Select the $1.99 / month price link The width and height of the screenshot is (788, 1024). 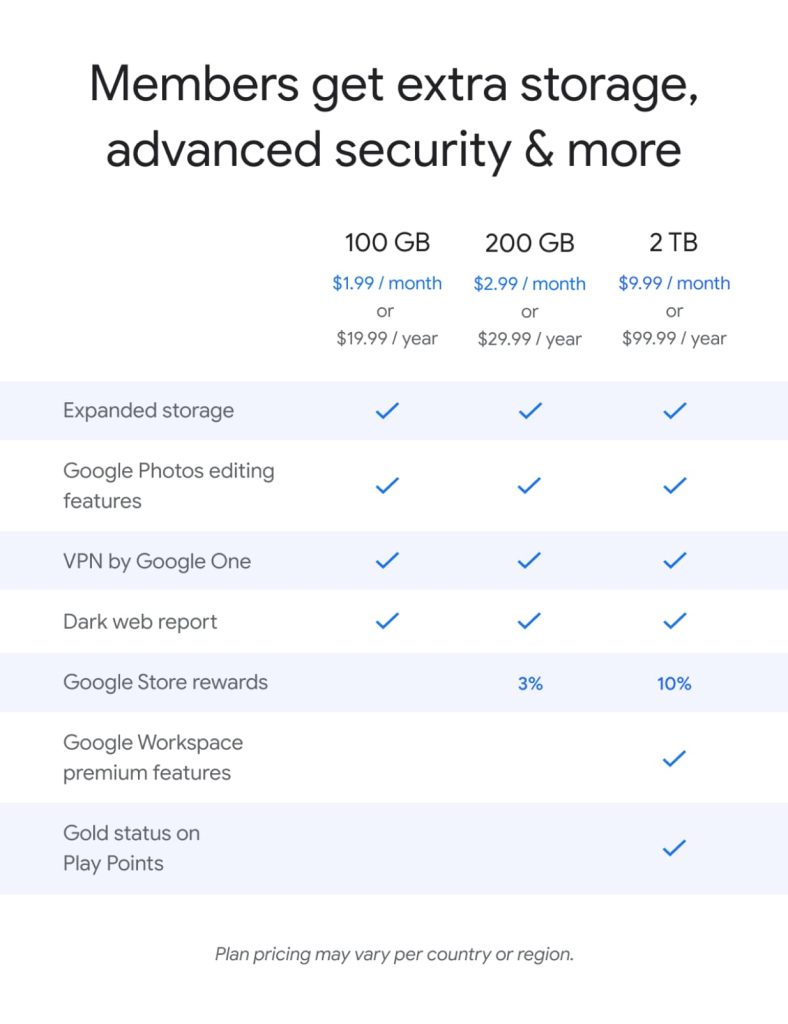click(387, 283)
